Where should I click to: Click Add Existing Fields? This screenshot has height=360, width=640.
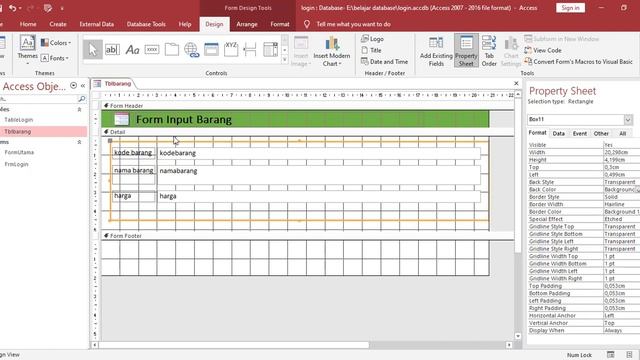pyautogui.click(x=436, y=51)
